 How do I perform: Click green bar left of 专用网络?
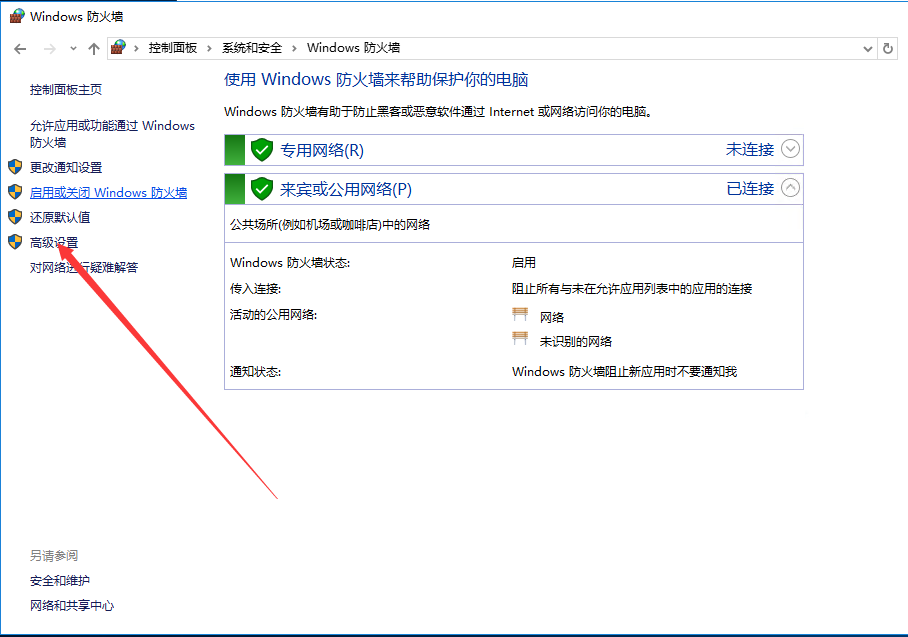click(235, 150)
